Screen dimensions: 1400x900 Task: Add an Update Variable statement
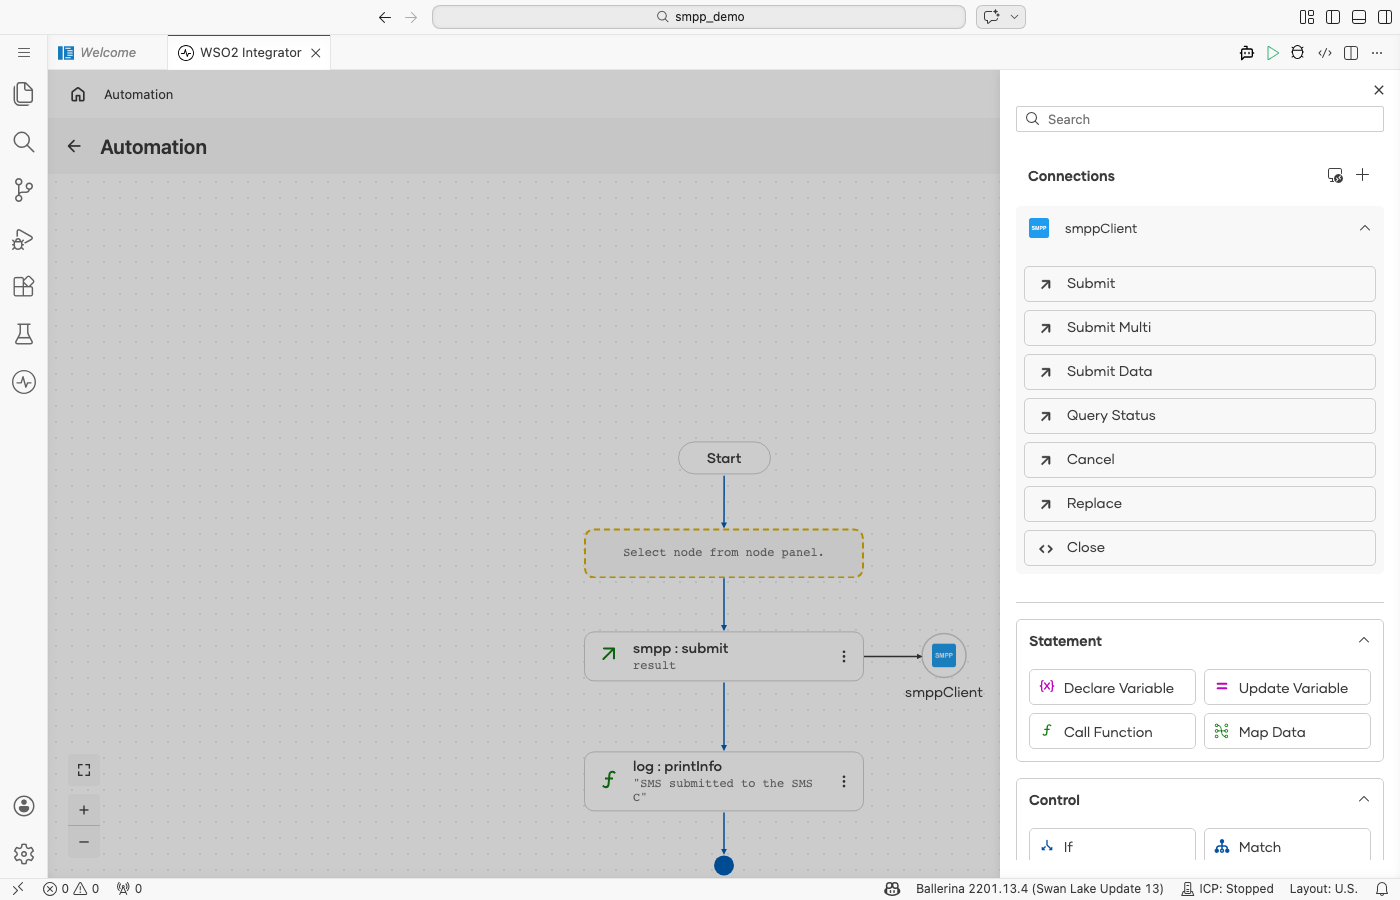click(1287, 687)
